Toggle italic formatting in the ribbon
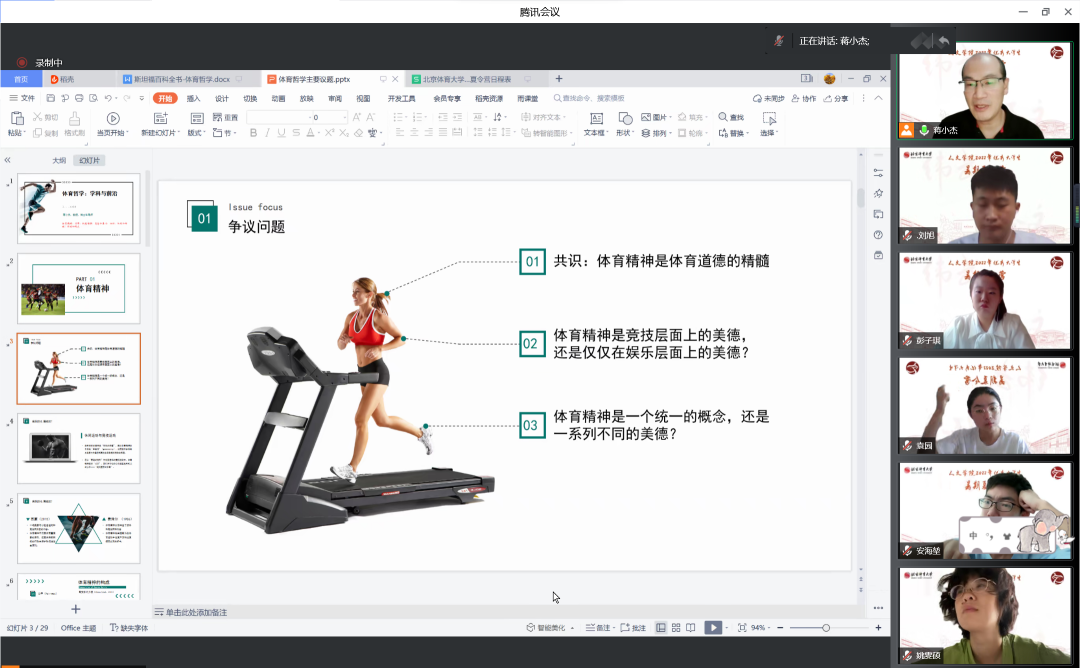This screenshot has width=1080, height=668. pos(267,132)
